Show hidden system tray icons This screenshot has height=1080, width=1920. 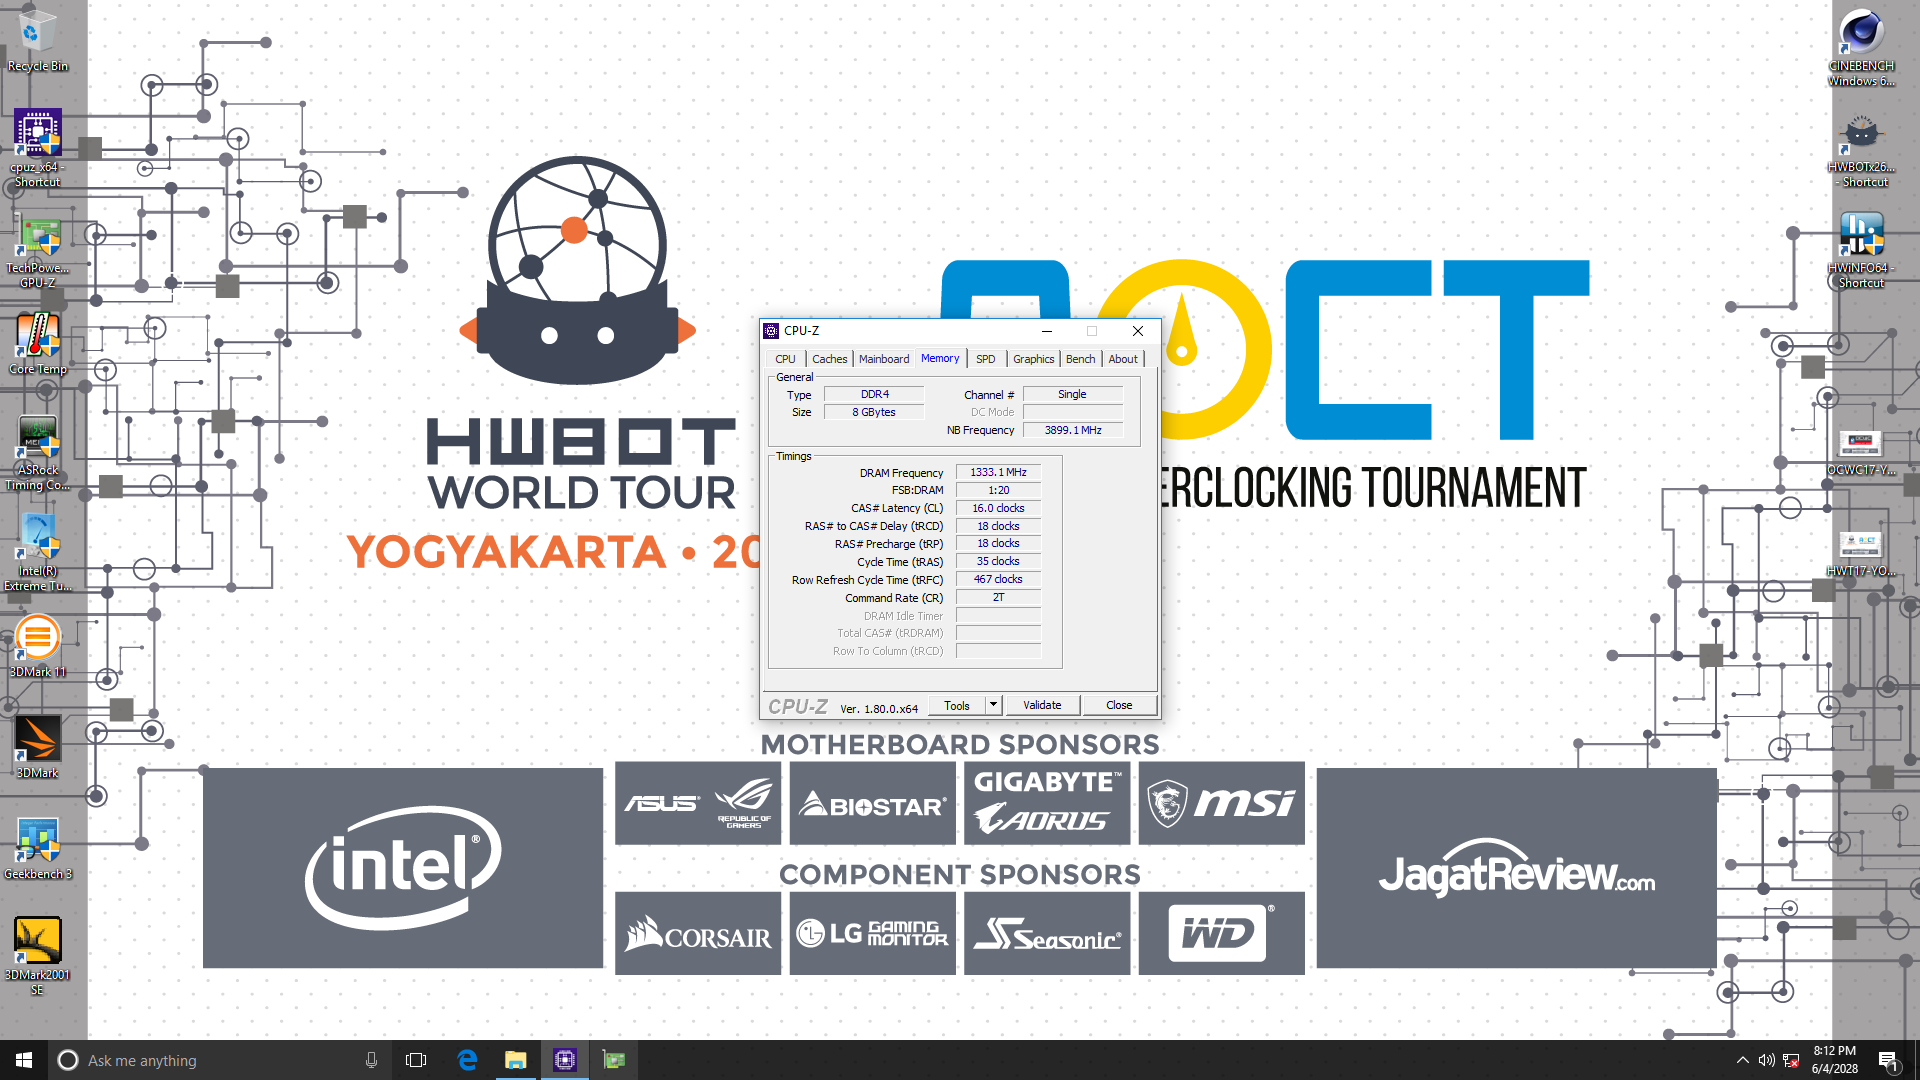coord(1742,1060)
